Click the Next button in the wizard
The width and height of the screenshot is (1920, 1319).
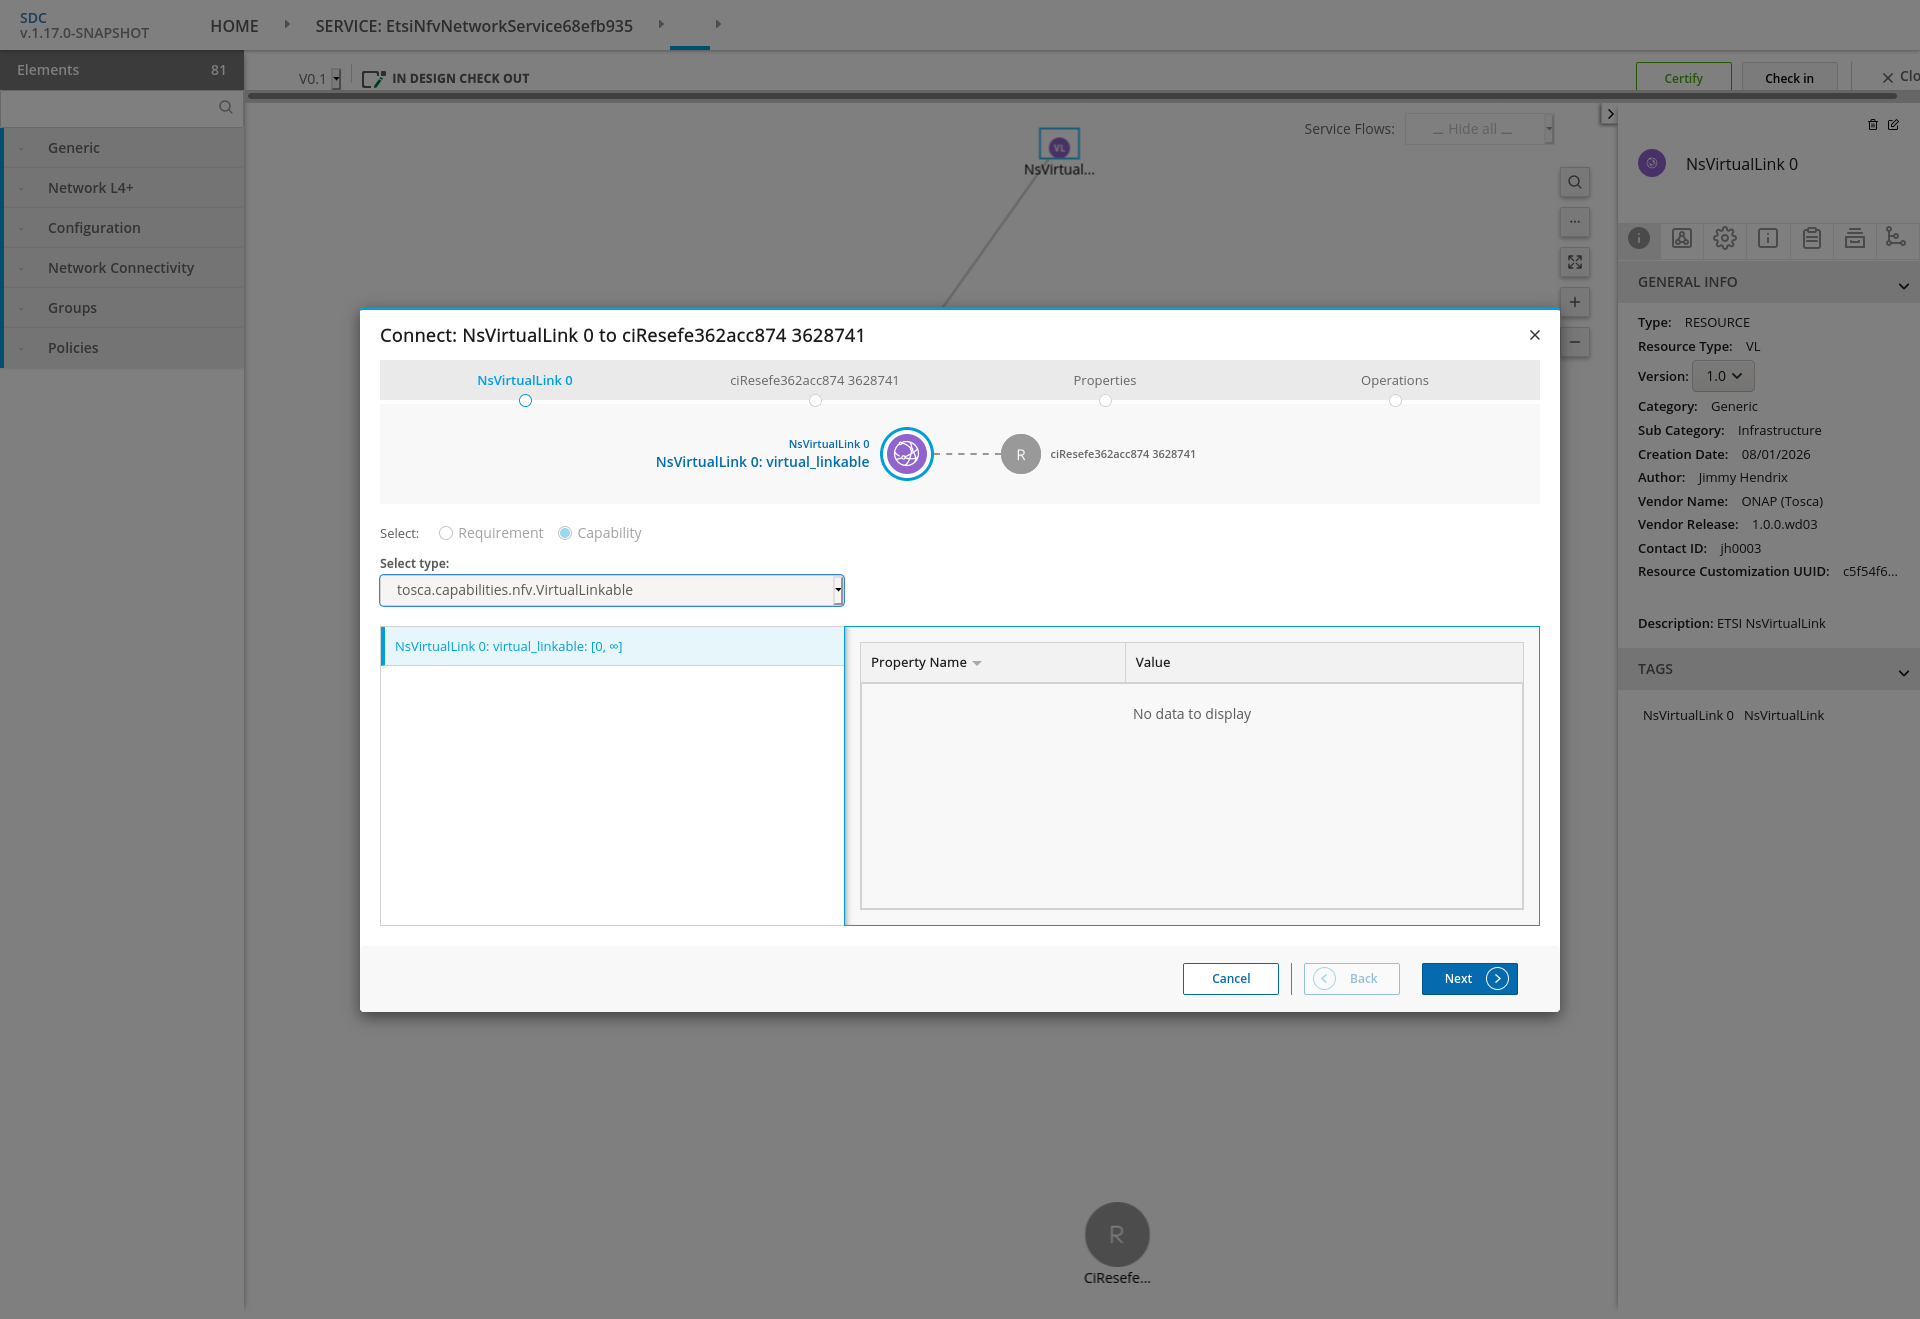1469,979
